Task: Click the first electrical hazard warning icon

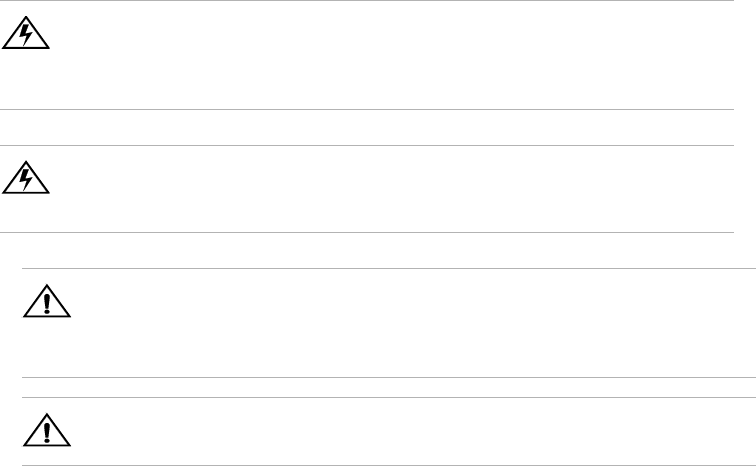Action: 17,36
